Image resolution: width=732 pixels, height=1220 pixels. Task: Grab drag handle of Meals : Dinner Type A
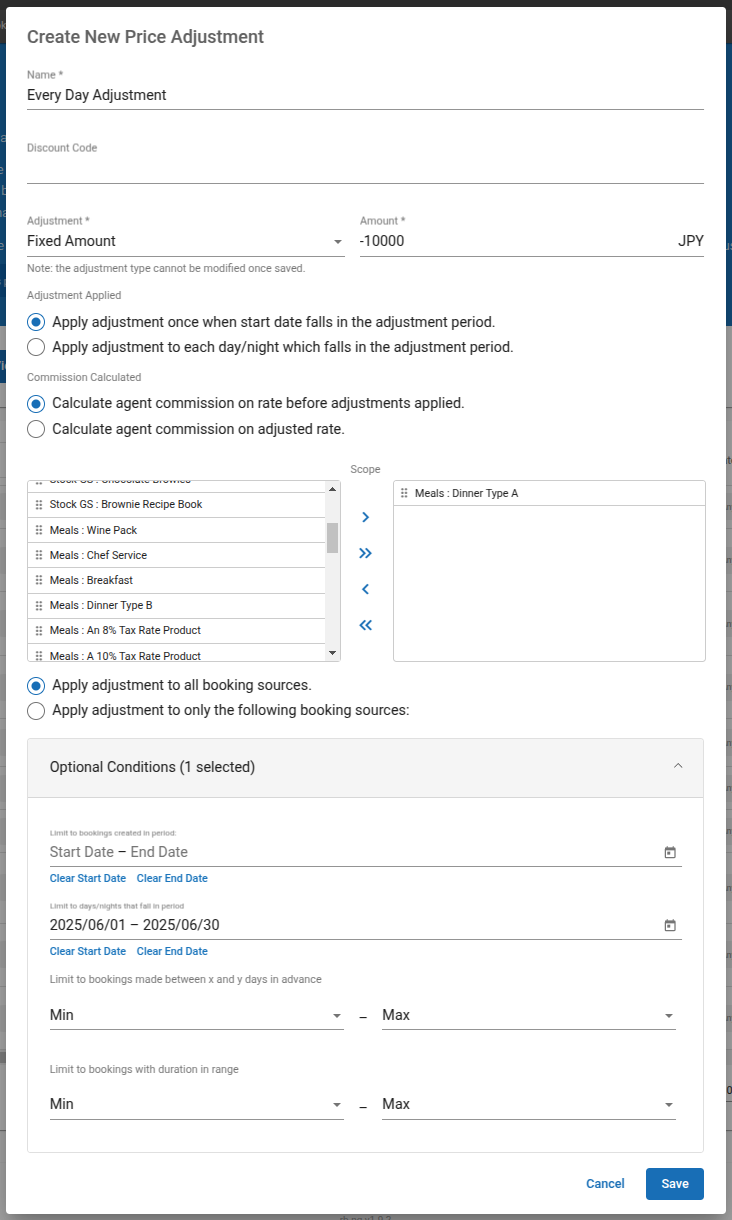point(404,493)
